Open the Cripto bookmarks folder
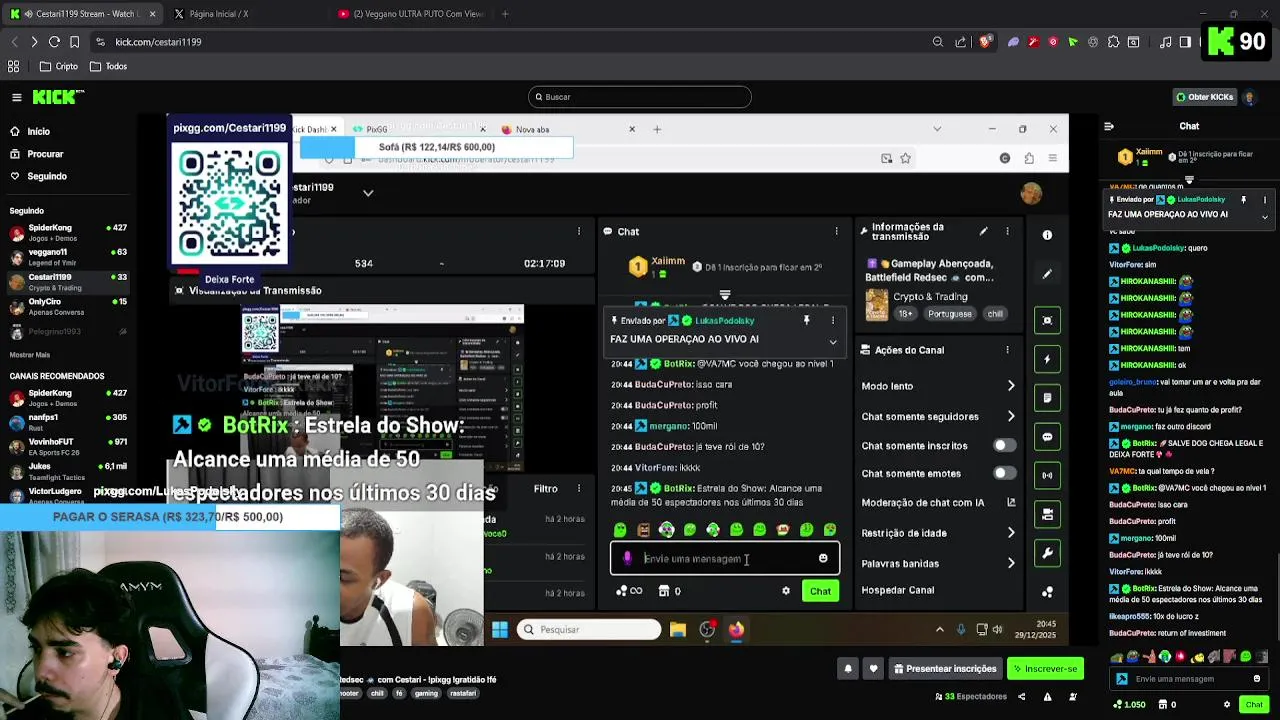1280x720 pixels. pyautogui.click(x=59, y=66)
